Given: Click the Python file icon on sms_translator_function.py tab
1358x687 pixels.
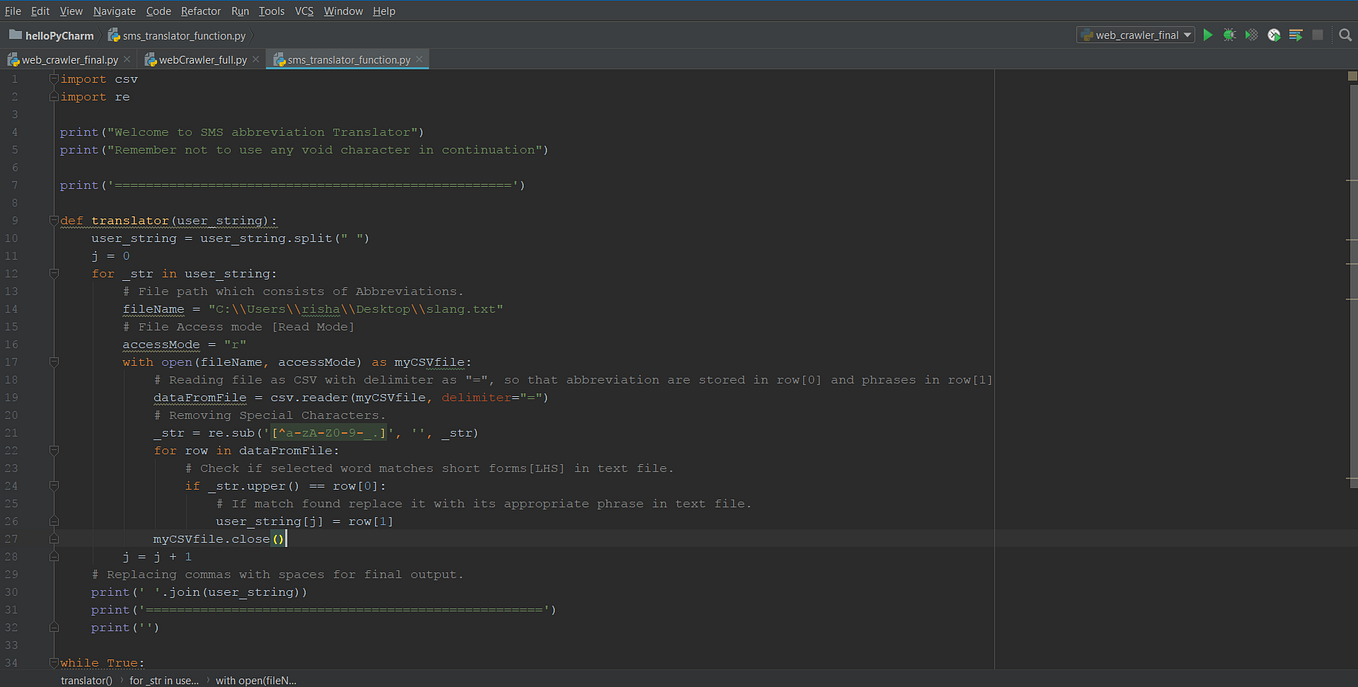Looking at the screenshot, I should (280, 58).
